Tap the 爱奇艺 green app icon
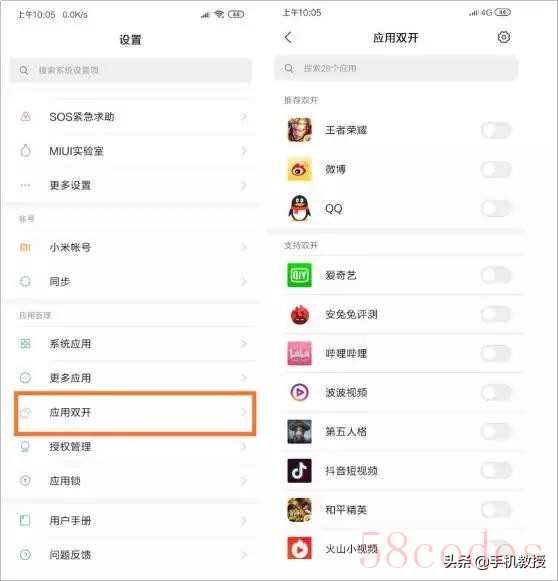The image size is (558, 581). pyautogui.click(x=299, y=275)
